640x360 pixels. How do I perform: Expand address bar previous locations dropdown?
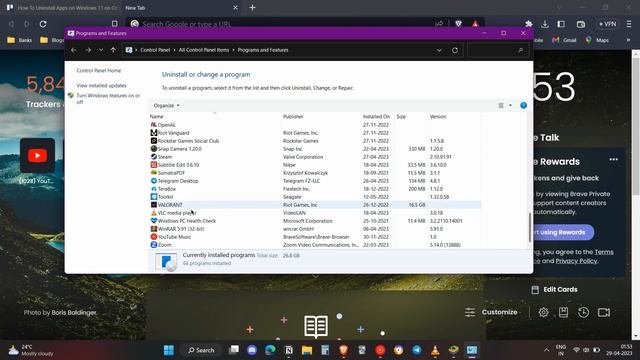click(x=439, y=50)
